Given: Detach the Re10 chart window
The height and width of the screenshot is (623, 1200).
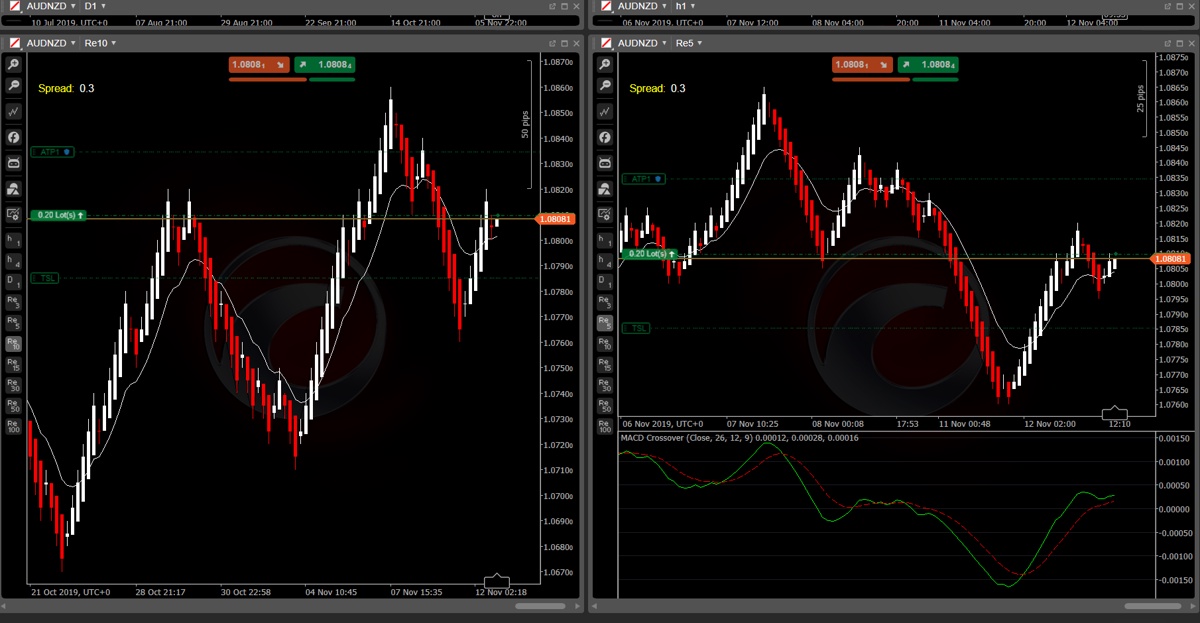Looking at the screenshot, I should click(x=552, y=43).
